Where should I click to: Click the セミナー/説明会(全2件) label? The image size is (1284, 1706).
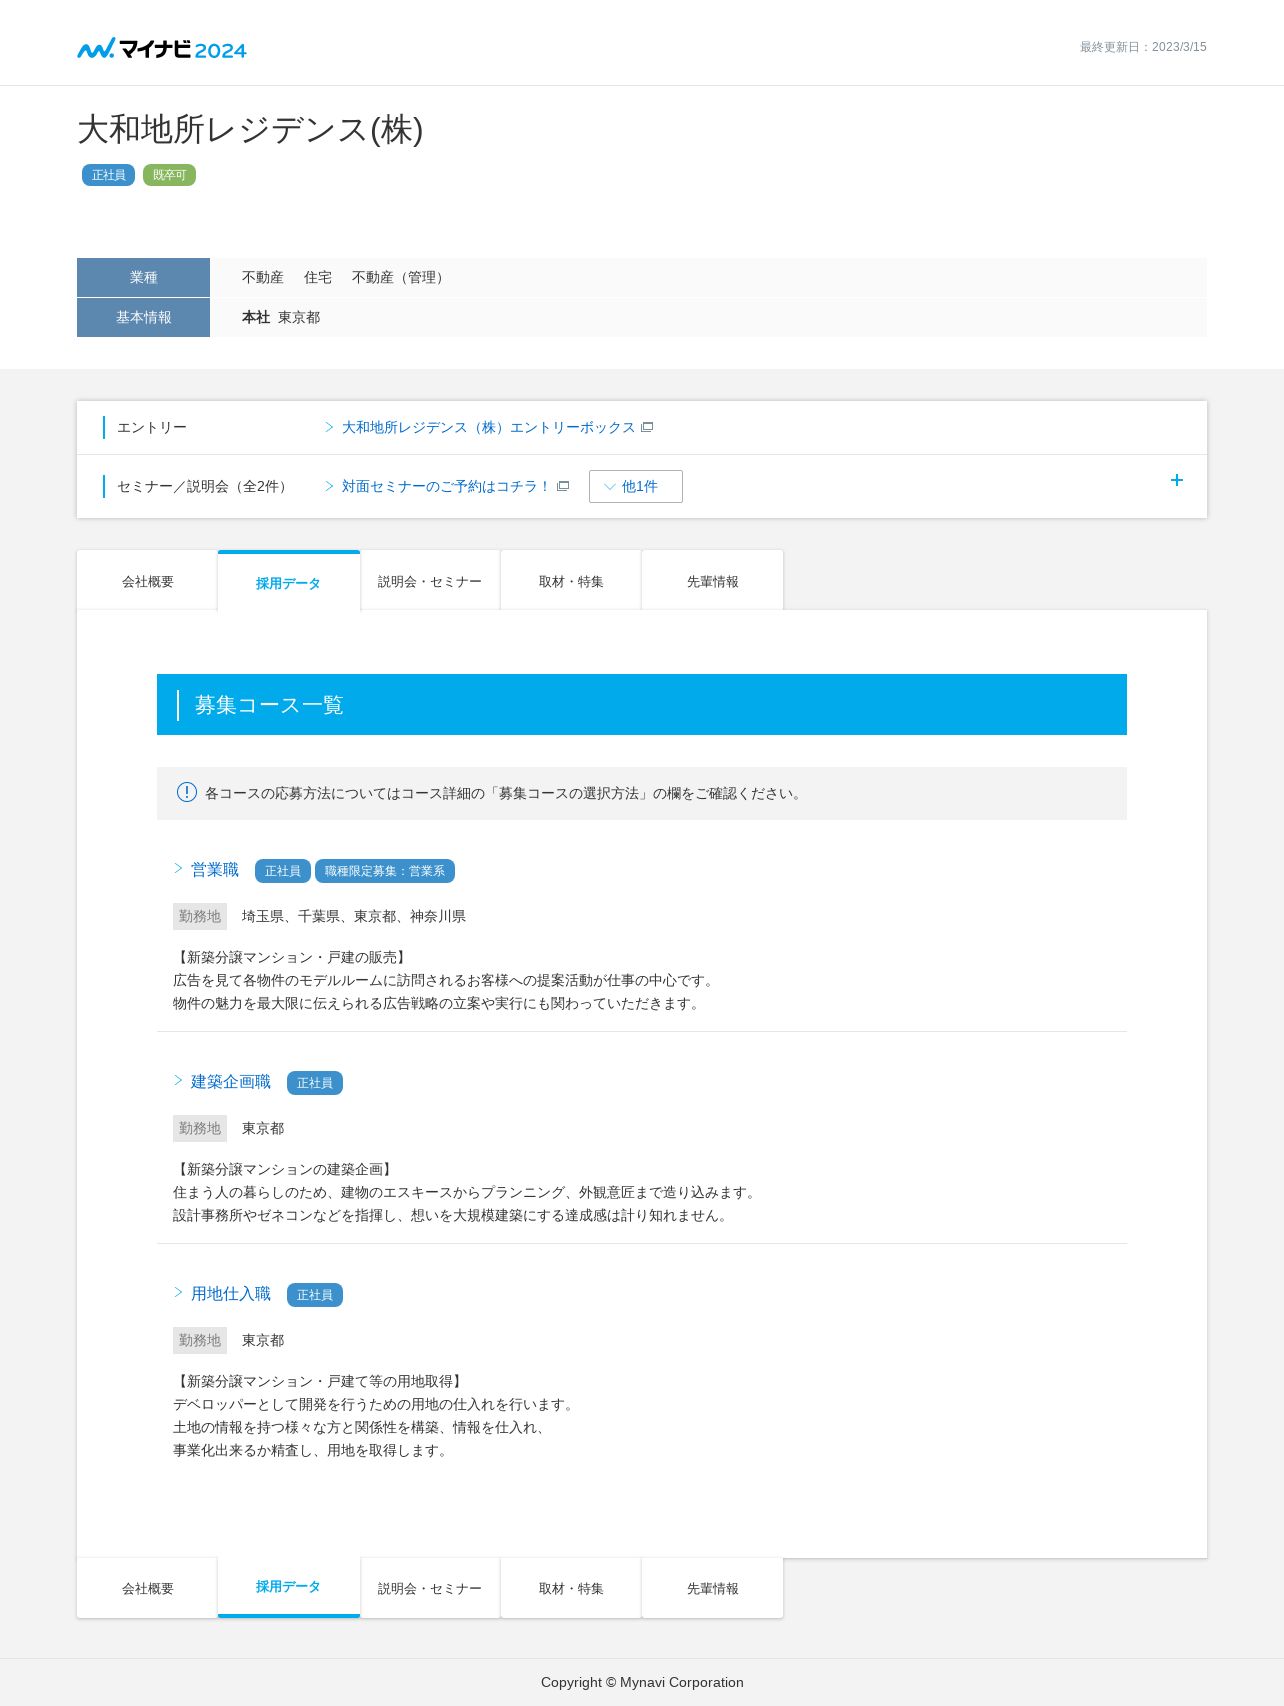coord(205,486)
